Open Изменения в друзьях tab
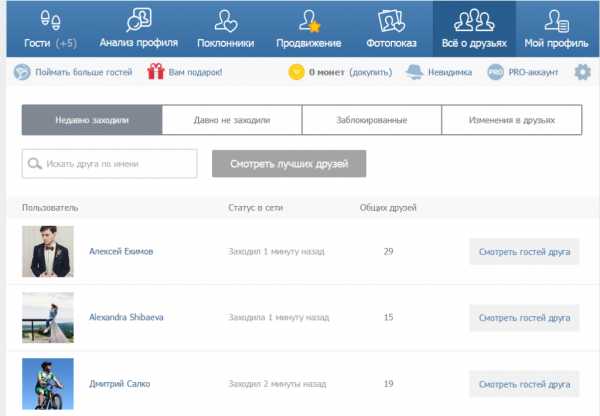Screen dimensions: 600x416 point(511,120)
